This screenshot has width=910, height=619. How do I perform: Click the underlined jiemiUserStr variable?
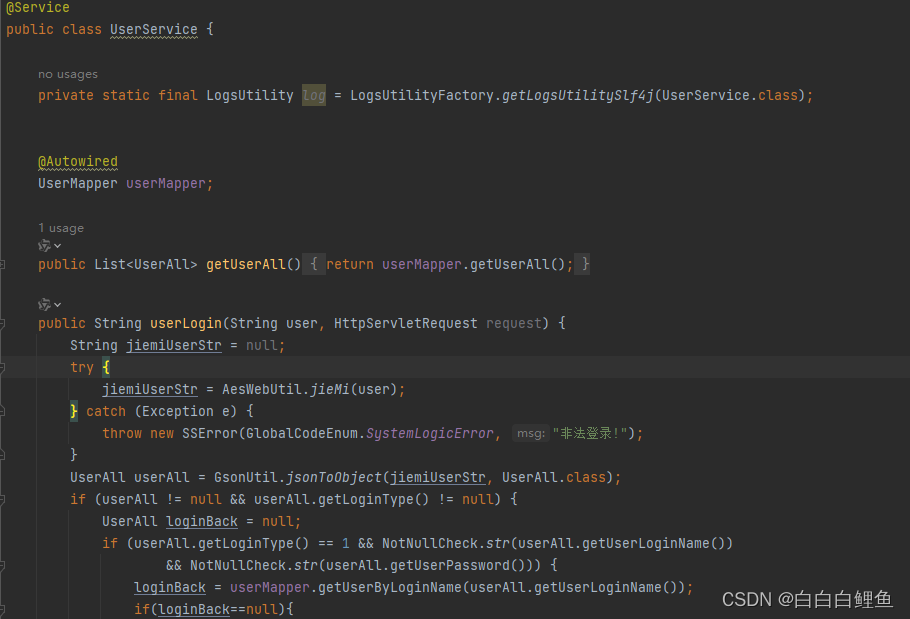tap(173, 345)
